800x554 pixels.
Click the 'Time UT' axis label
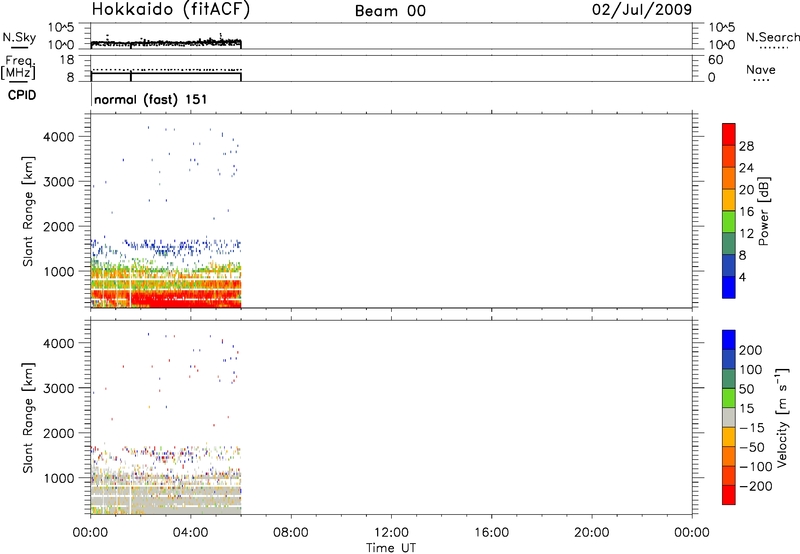pos(391,548)
